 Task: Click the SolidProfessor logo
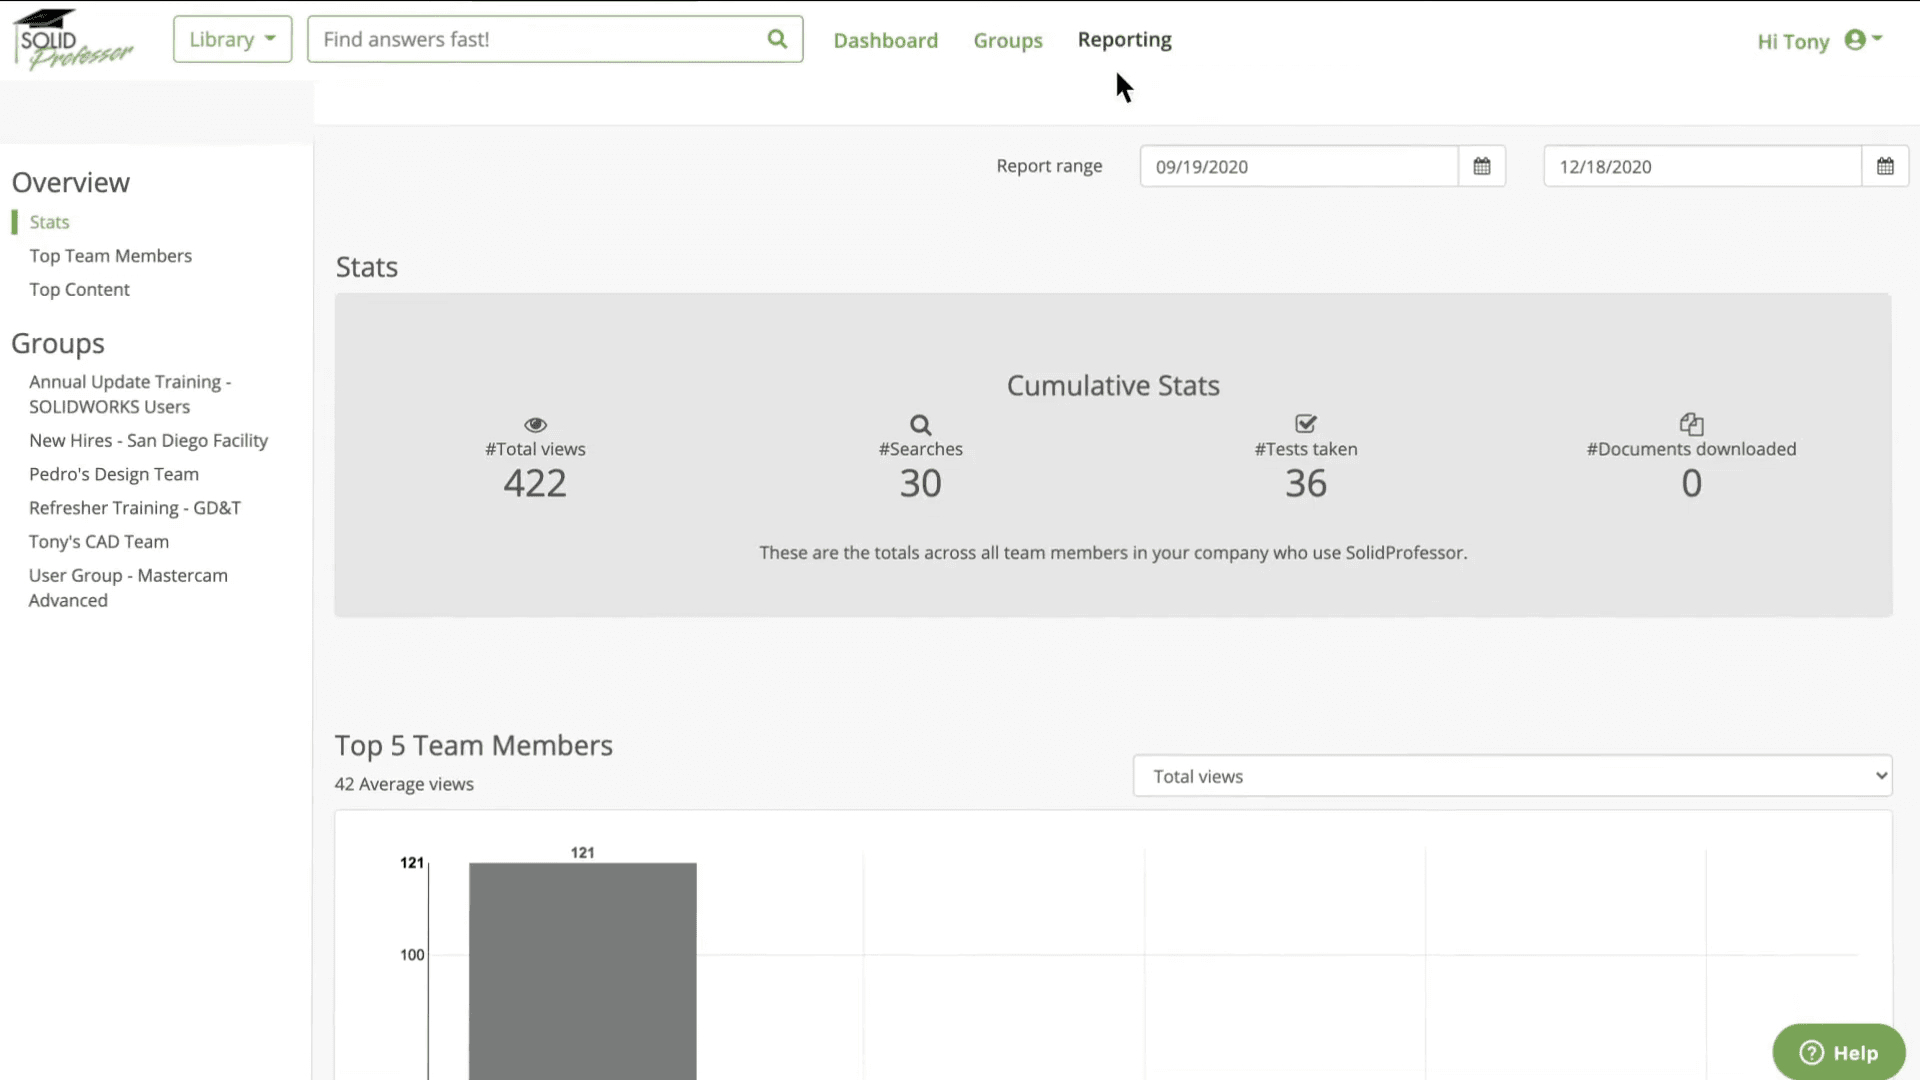click(72, 40)
